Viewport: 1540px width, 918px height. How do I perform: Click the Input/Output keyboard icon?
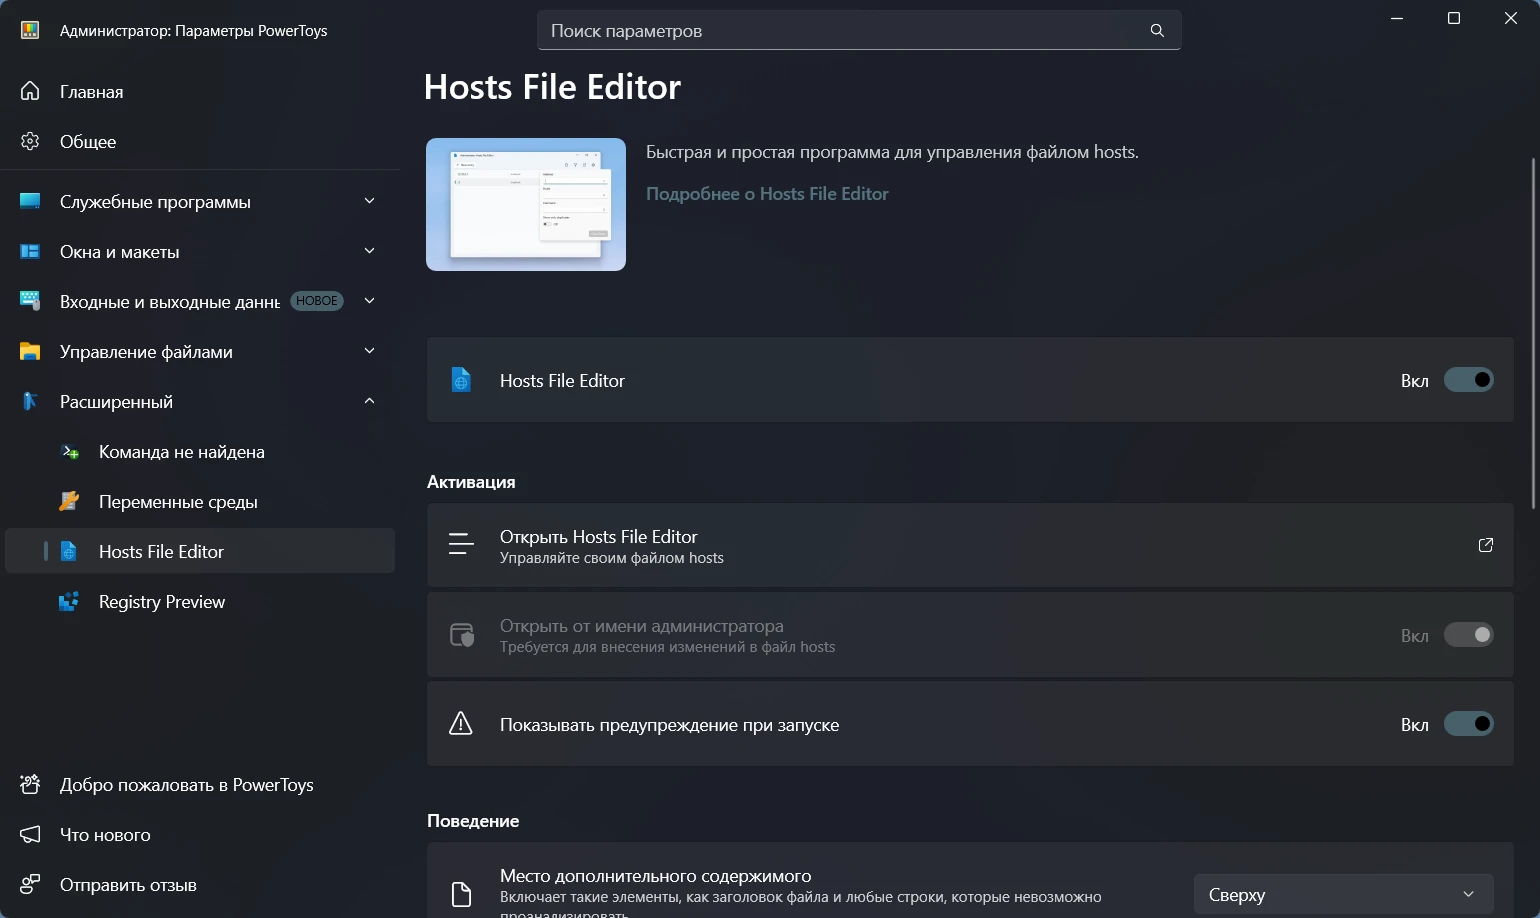click(x=30, y=301)
